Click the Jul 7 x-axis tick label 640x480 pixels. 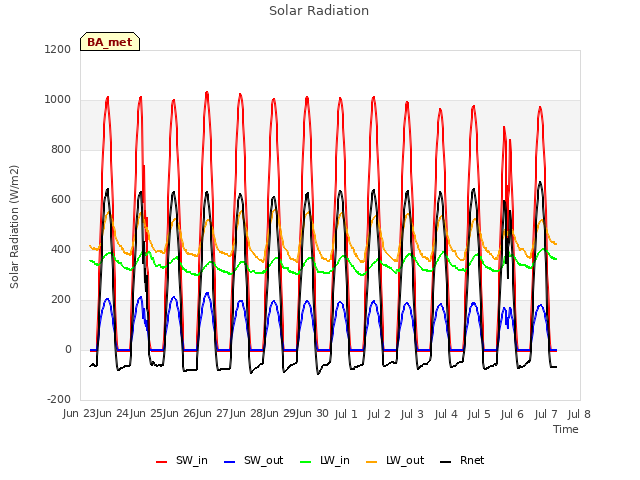click(546, 414)
